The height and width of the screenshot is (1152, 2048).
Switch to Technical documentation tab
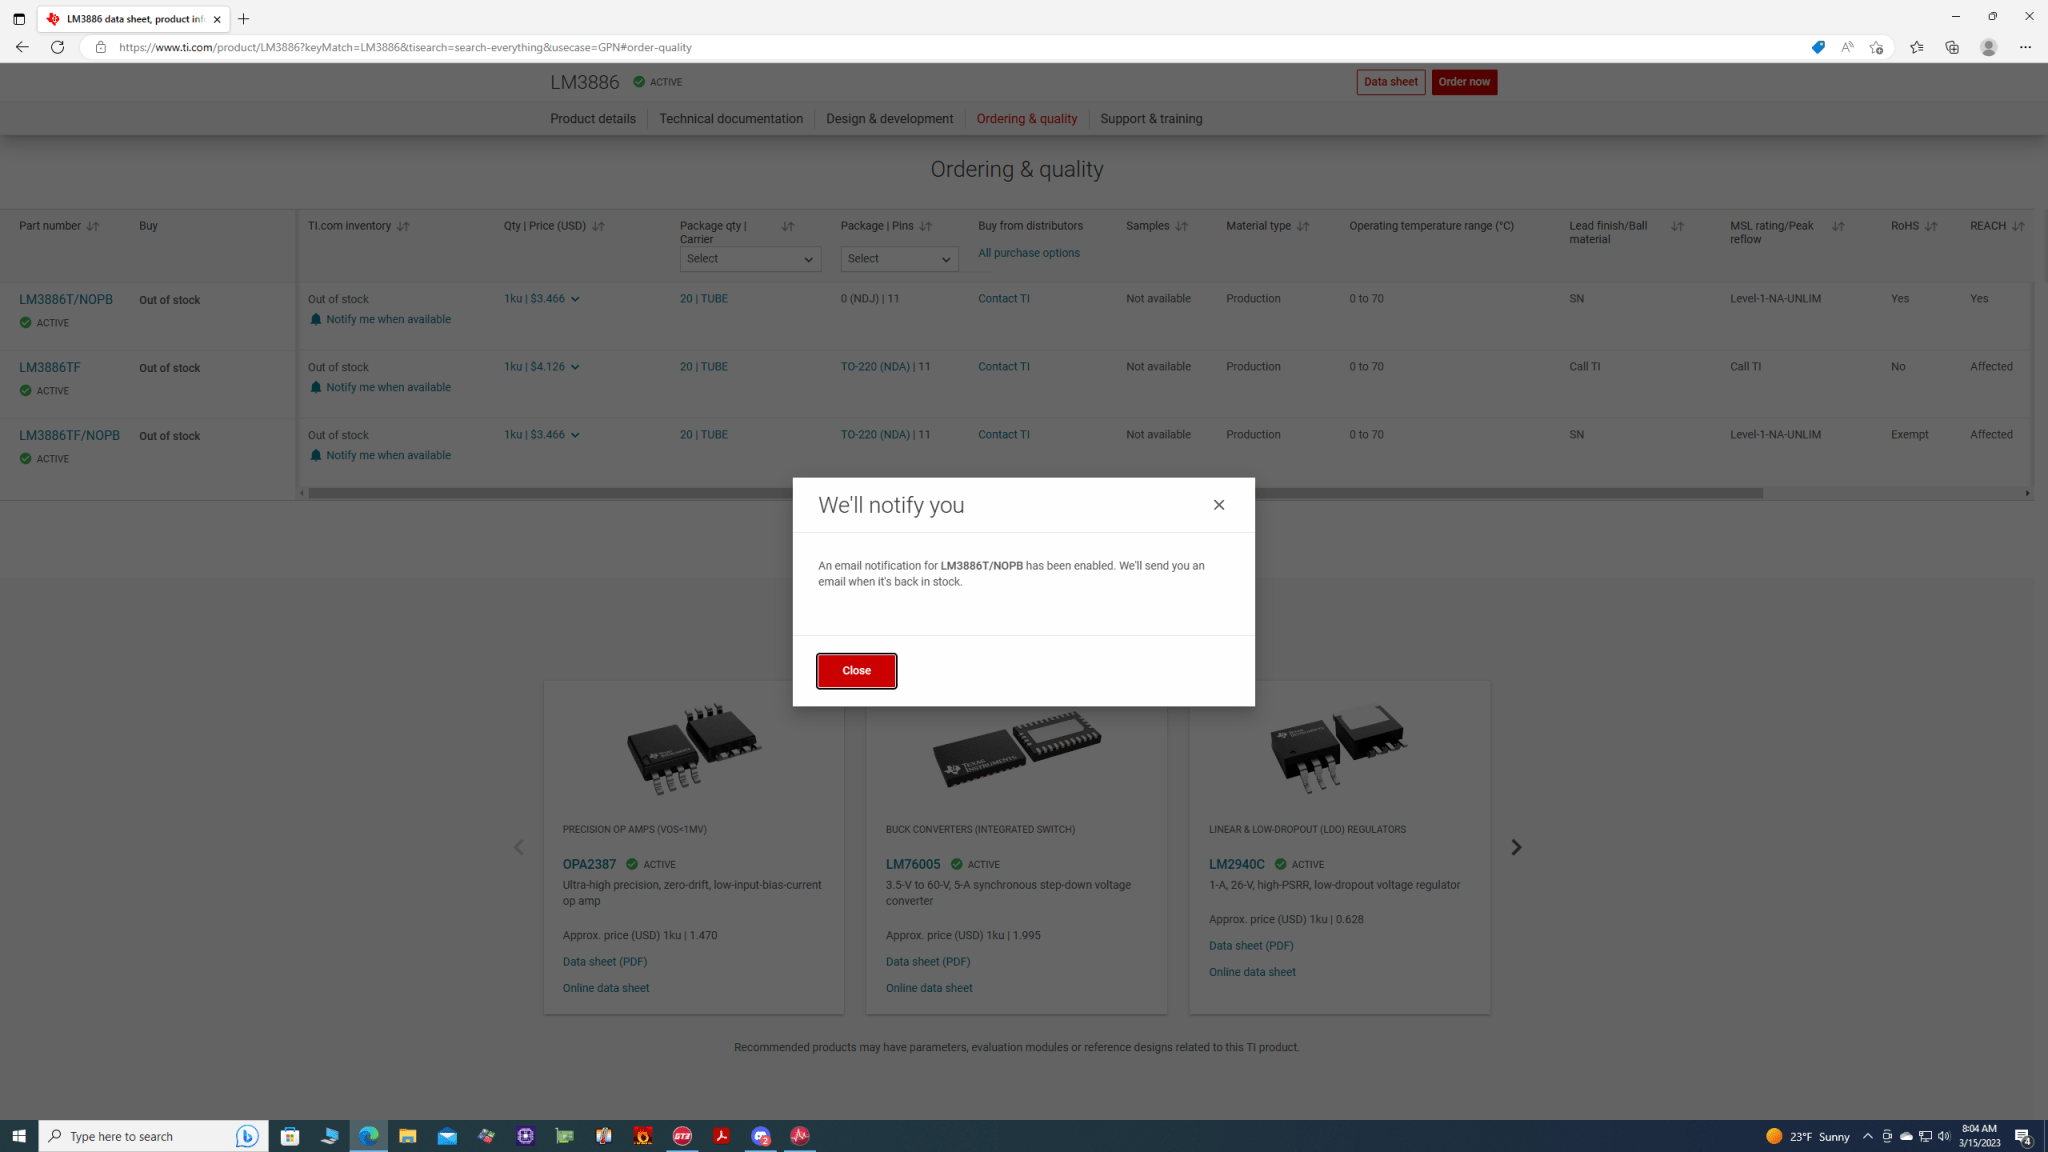tap(730, 119)
